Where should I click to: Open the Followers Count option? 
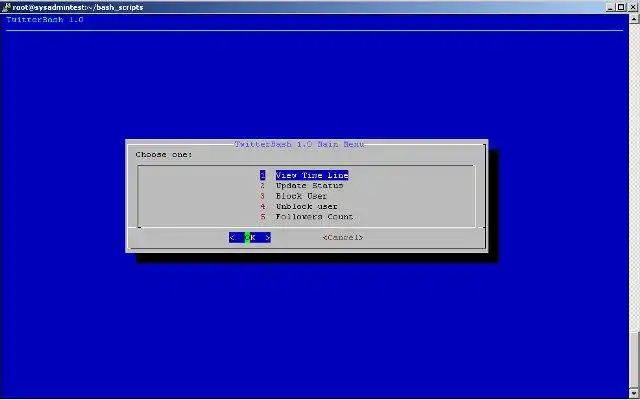coord(314,217)
